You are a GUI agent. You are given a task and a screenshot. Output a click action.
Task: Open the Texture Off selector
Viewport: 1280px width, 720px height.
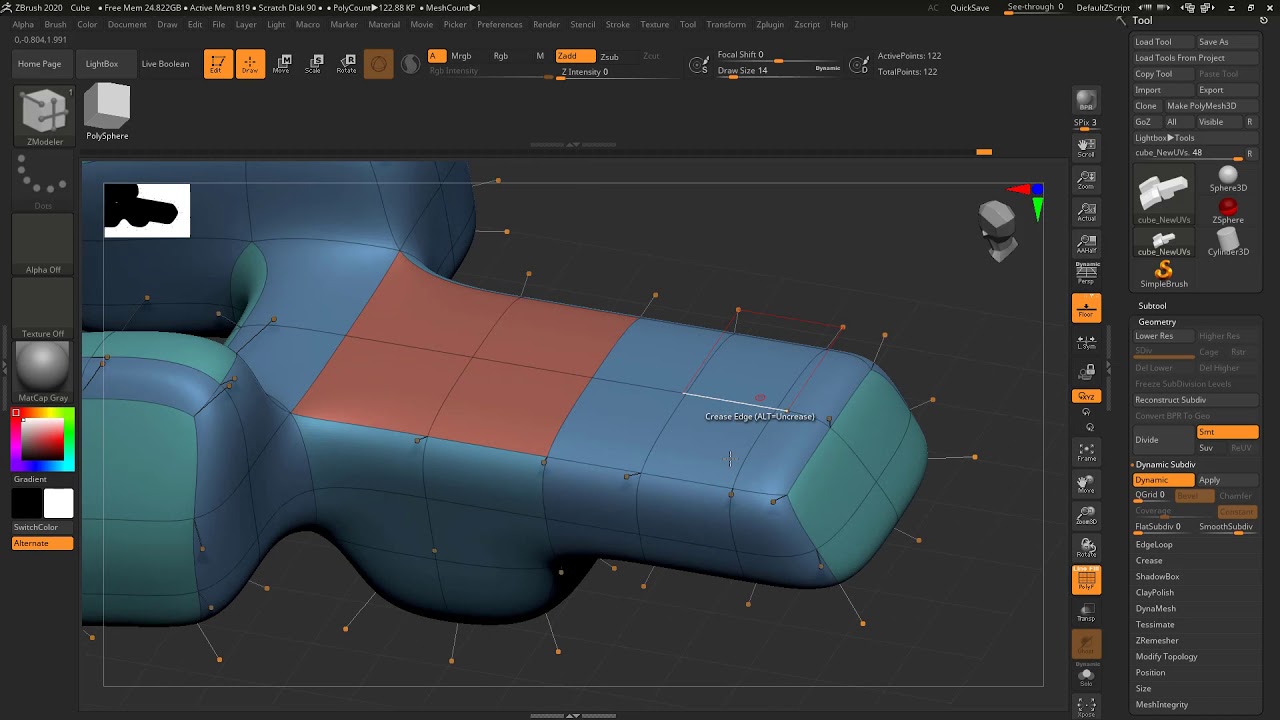tap(43, 310)
